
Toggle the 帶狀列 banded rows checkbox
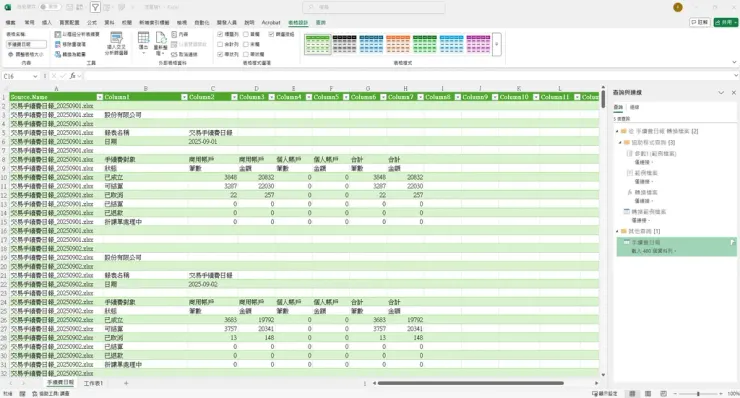pos(220,54)
